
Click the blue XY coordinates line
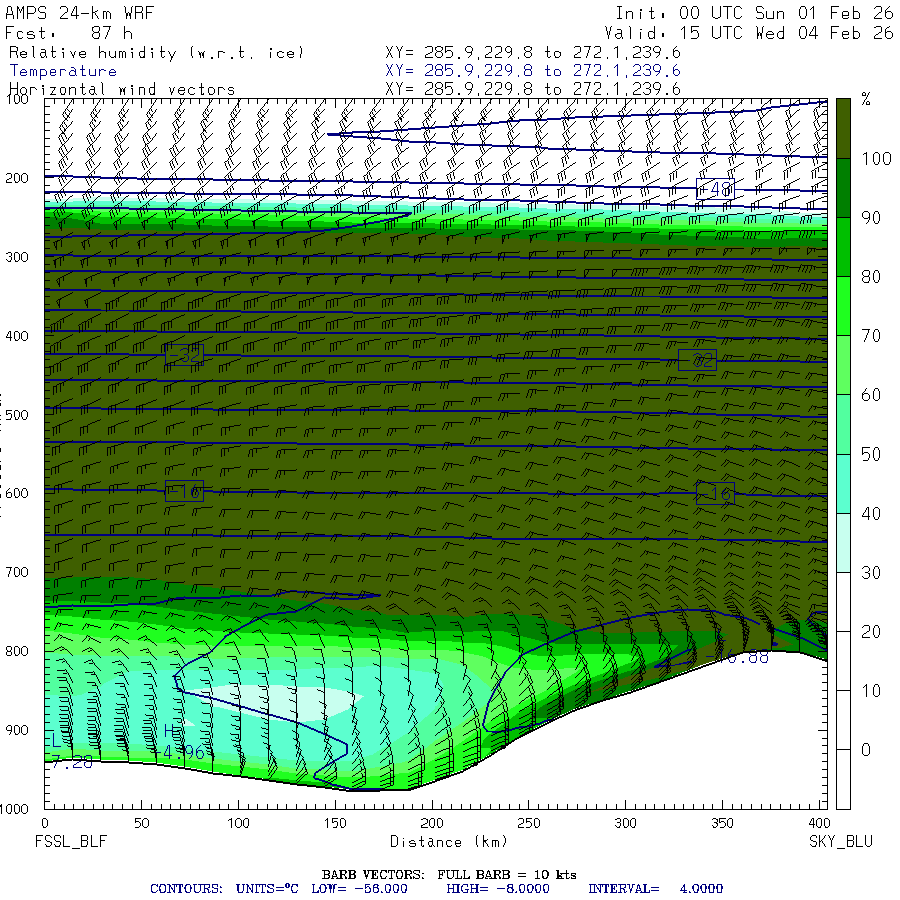(x=533, y=71)
